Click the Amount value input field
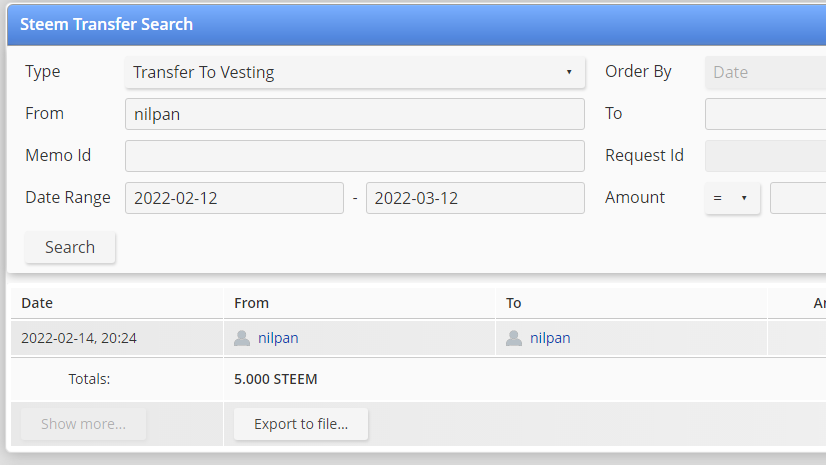 click(798, 198)
